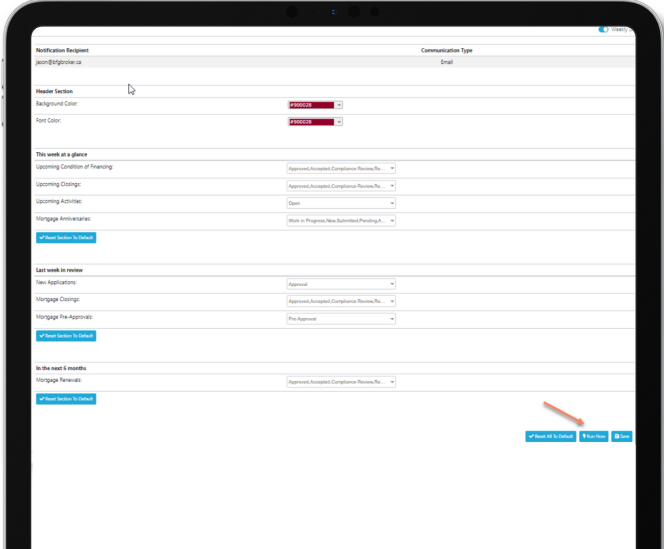This screenshot has height=549, width=664.
Task: Toggle the Weekly switch at top right
Action: pyautogui.click(x=603, y=30)
